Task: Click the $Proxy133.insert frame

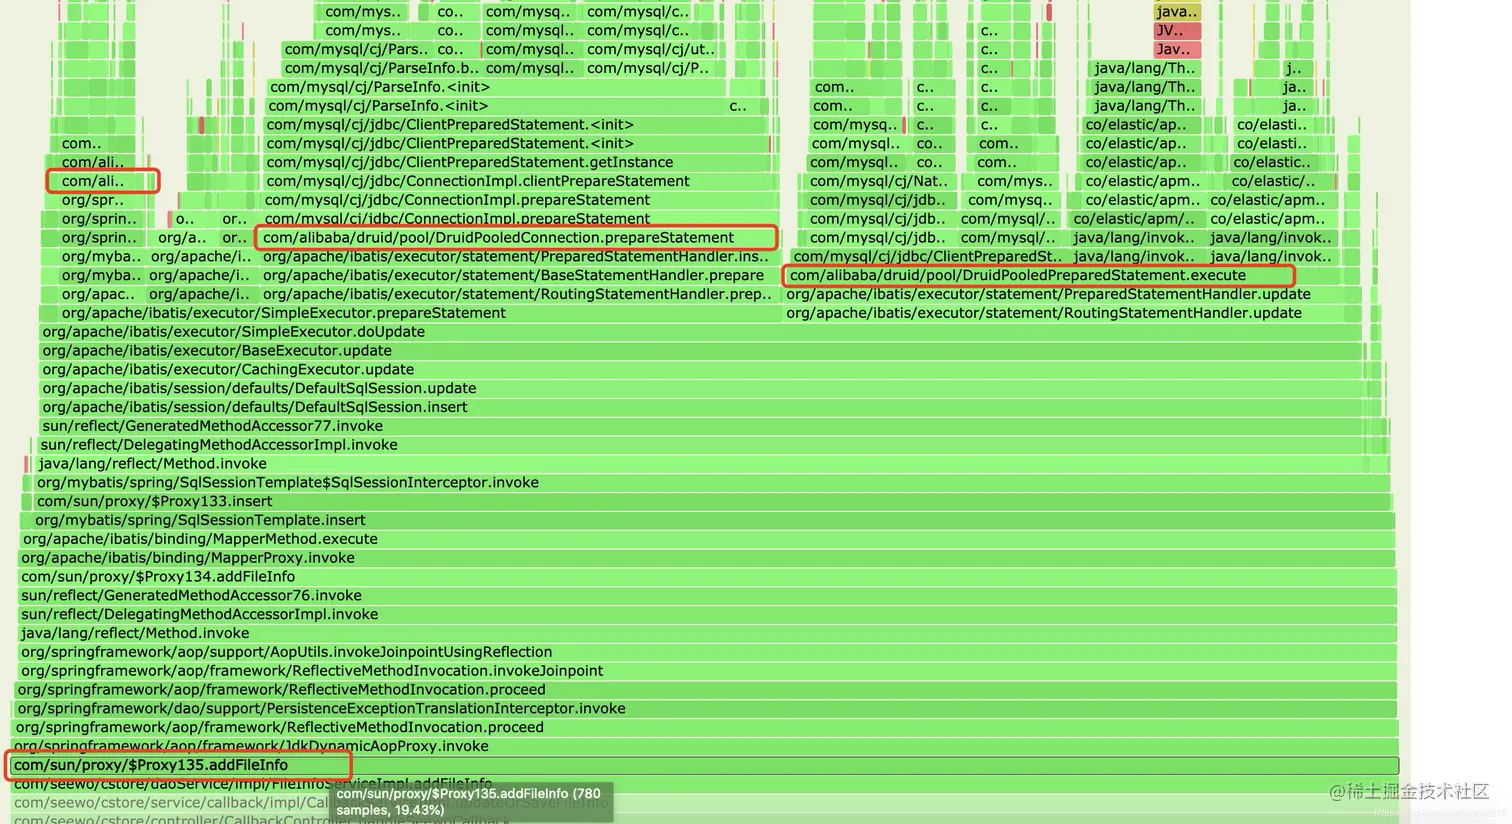Action: coord(711,501)
